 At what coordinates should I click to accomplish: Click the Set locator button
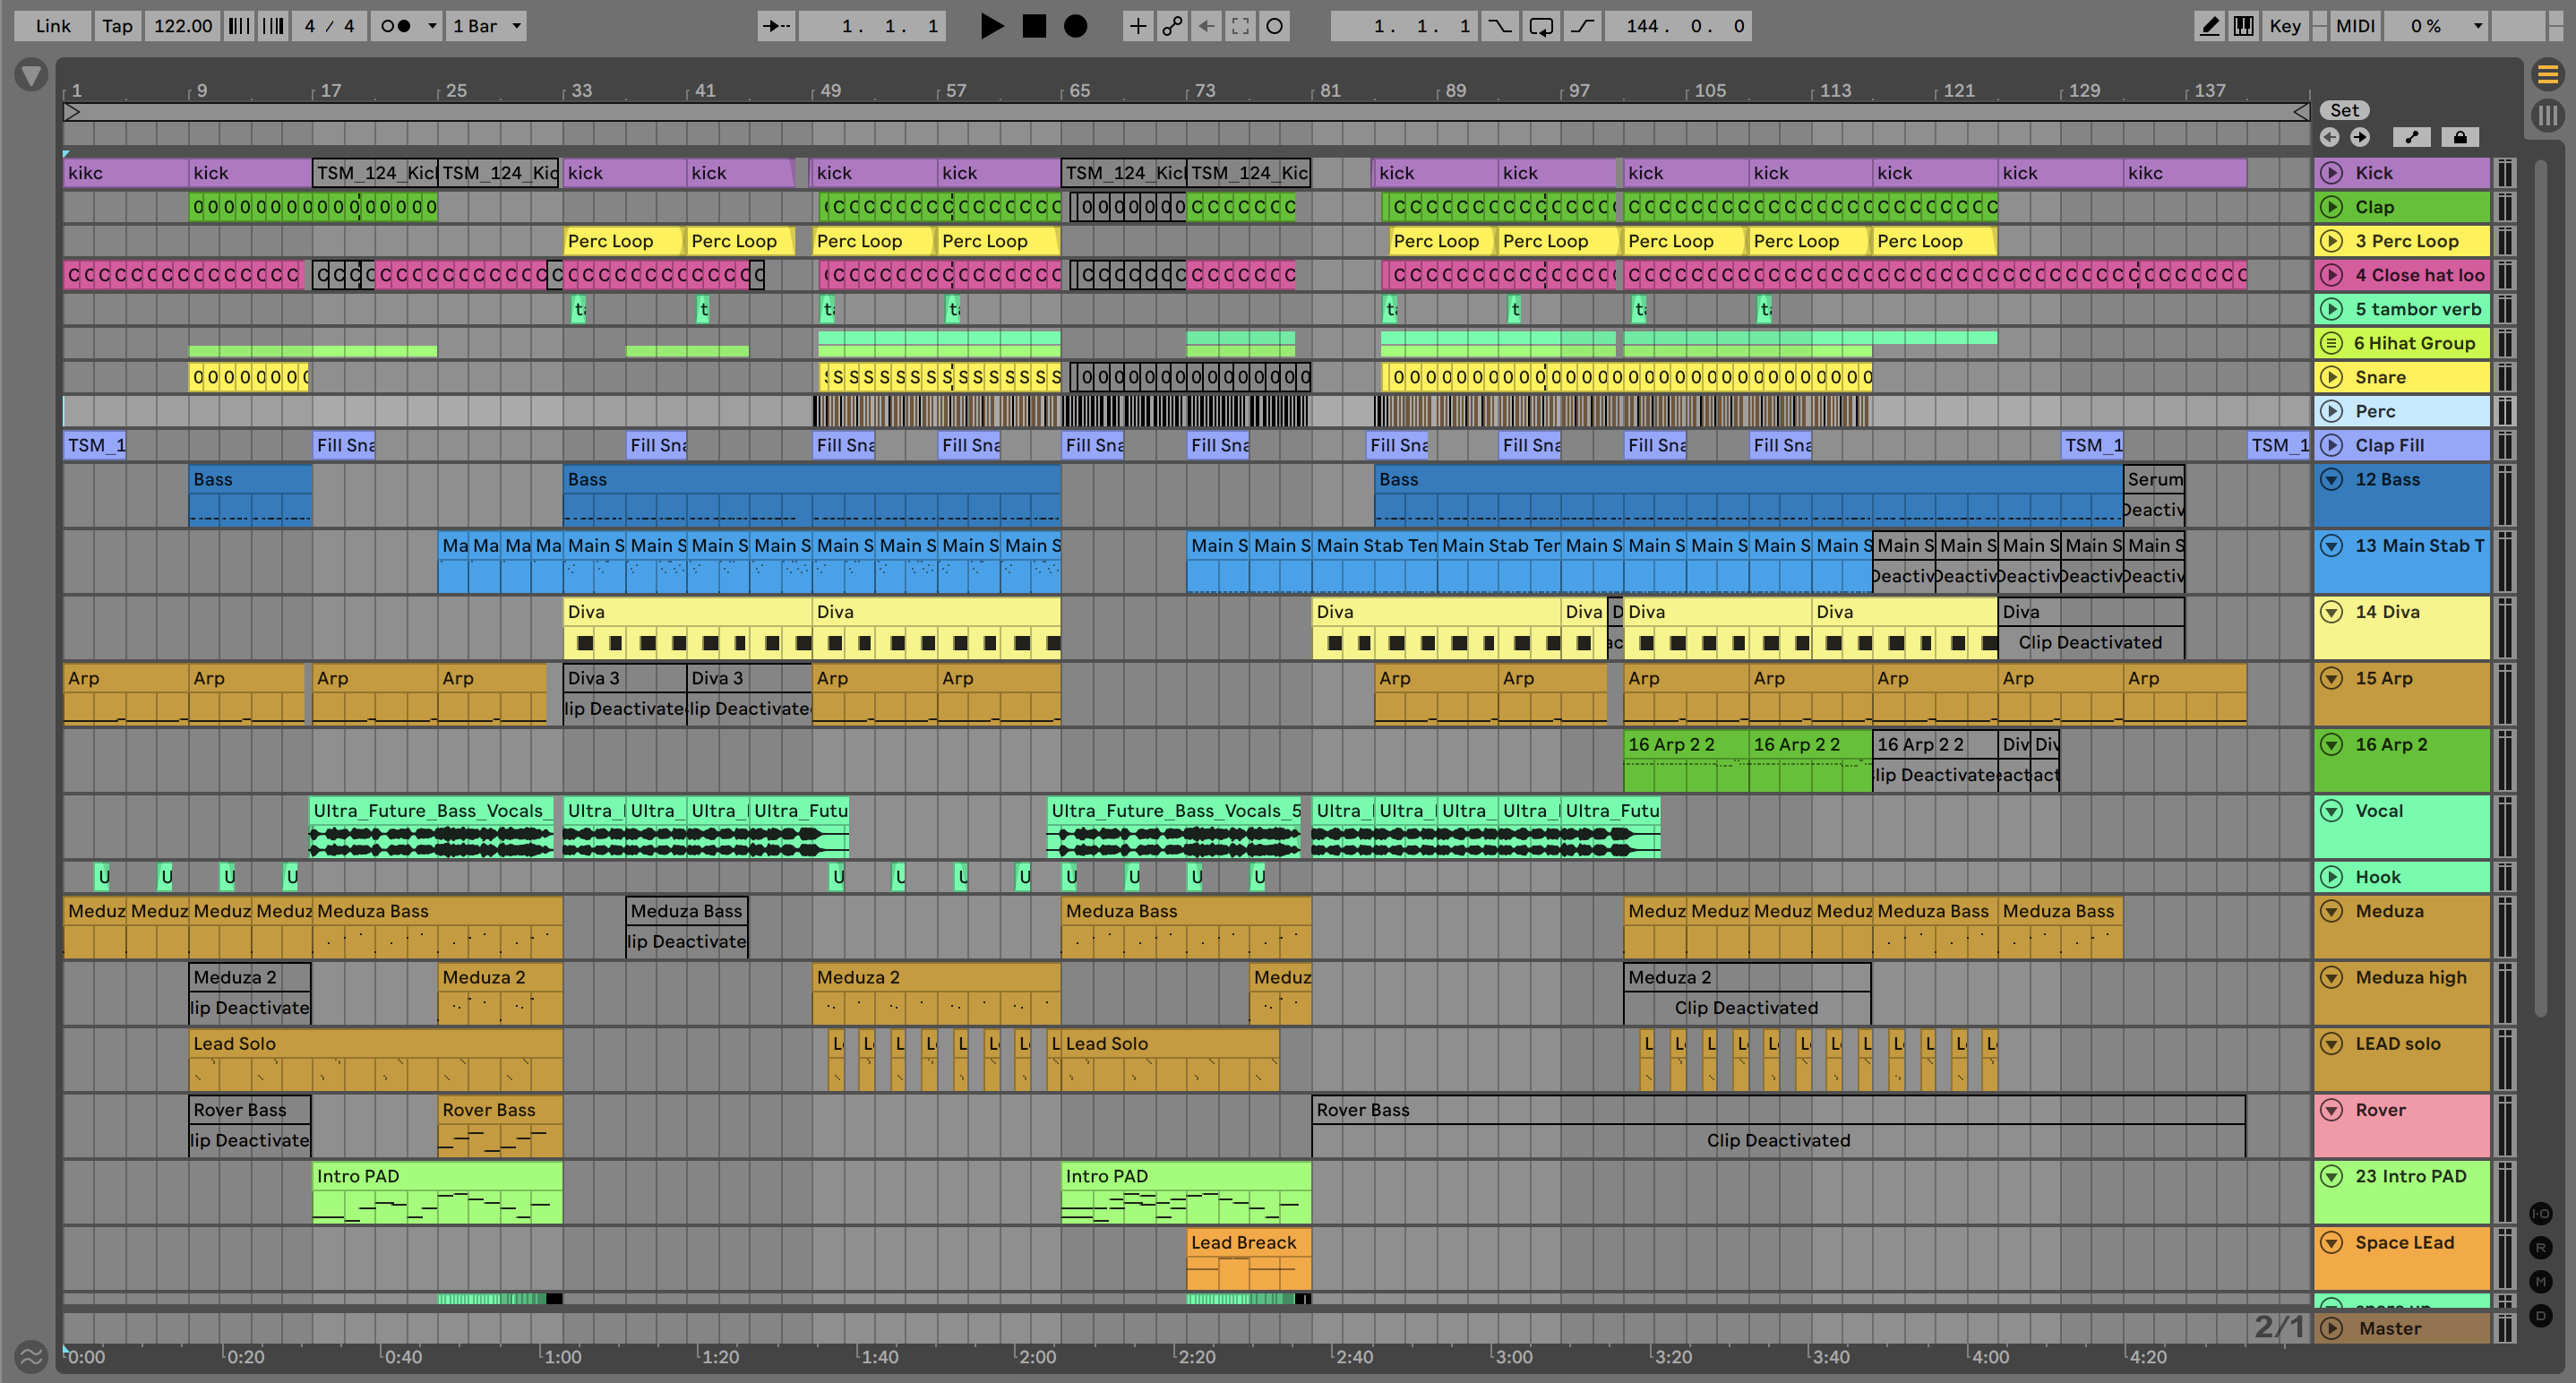pyautogui.click(x=2344, y=110)
